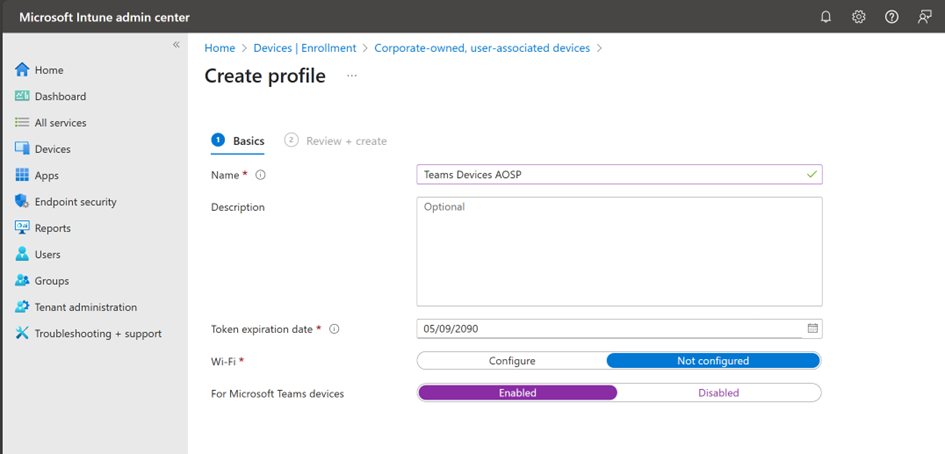Open Endpoint security in sidebar
This screenshot has width=945, height=454.
pyautogui.click(x=75, y=202)
